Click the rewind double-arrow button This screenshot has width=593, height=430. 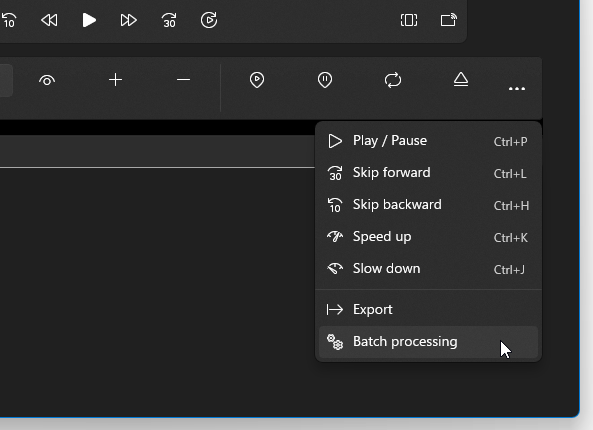[x=49, y=20]
